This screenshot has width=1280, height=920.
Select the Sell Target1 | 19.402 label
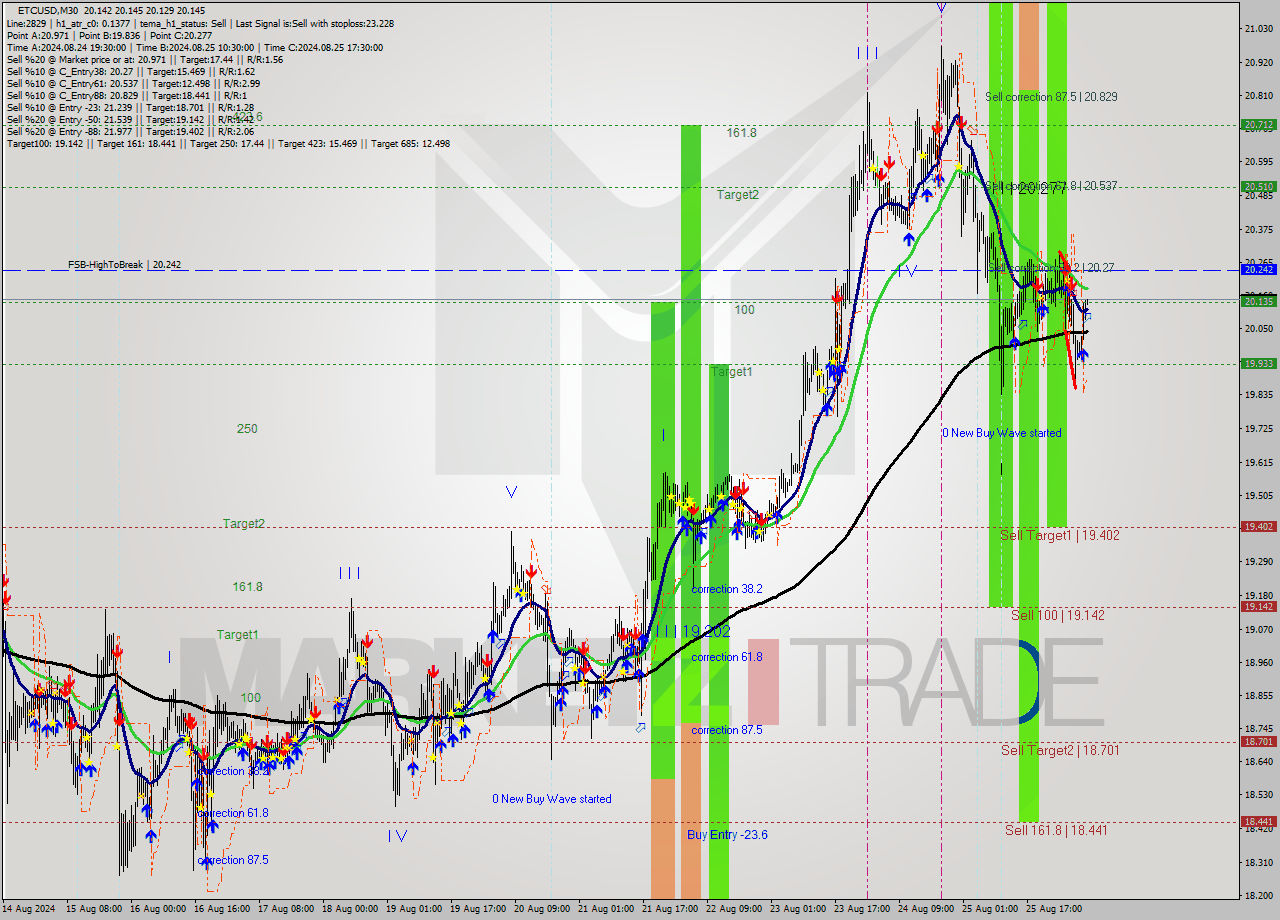[x=1060, y=535]
